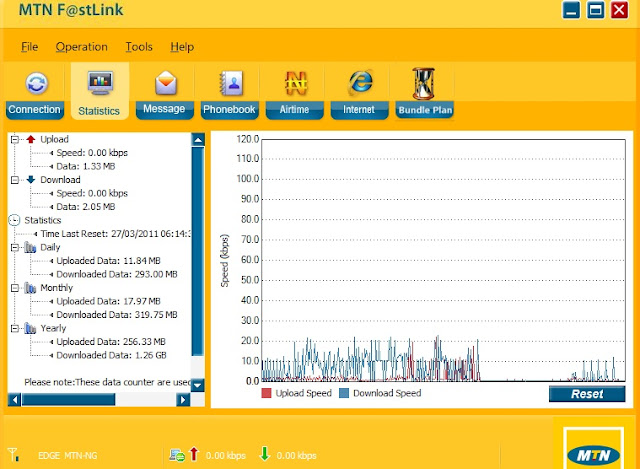Click the Phonebook label button
This screenshot has height=469, width=640.
229,110
